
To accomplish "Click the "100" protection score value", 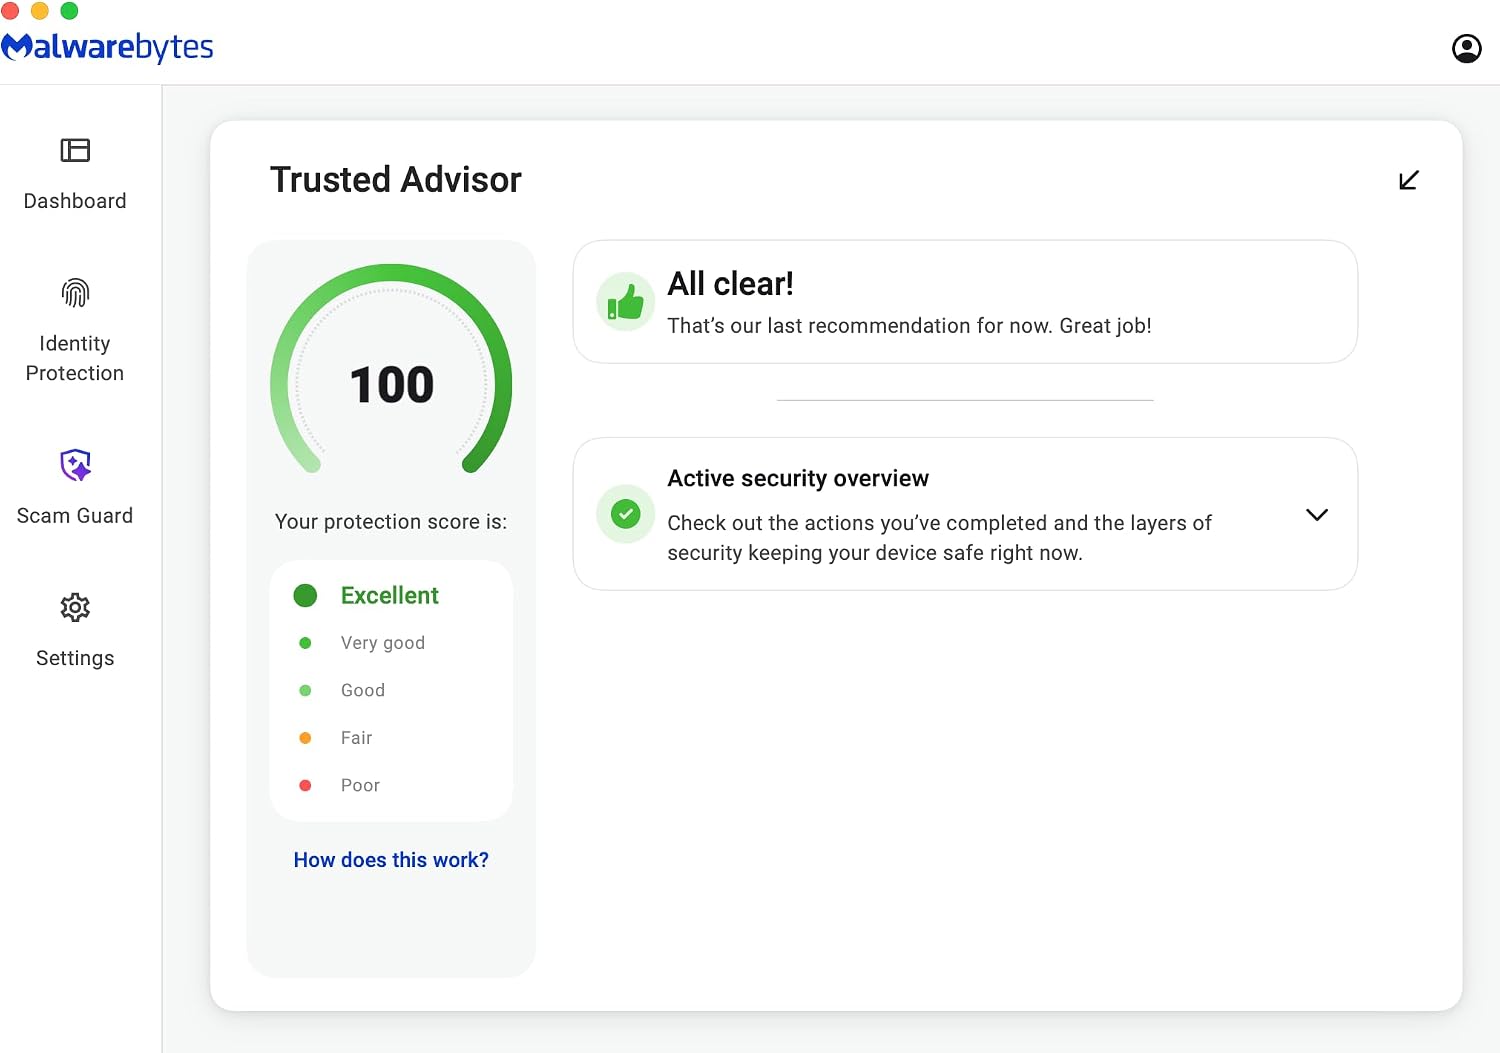I will tap(392, 385).
